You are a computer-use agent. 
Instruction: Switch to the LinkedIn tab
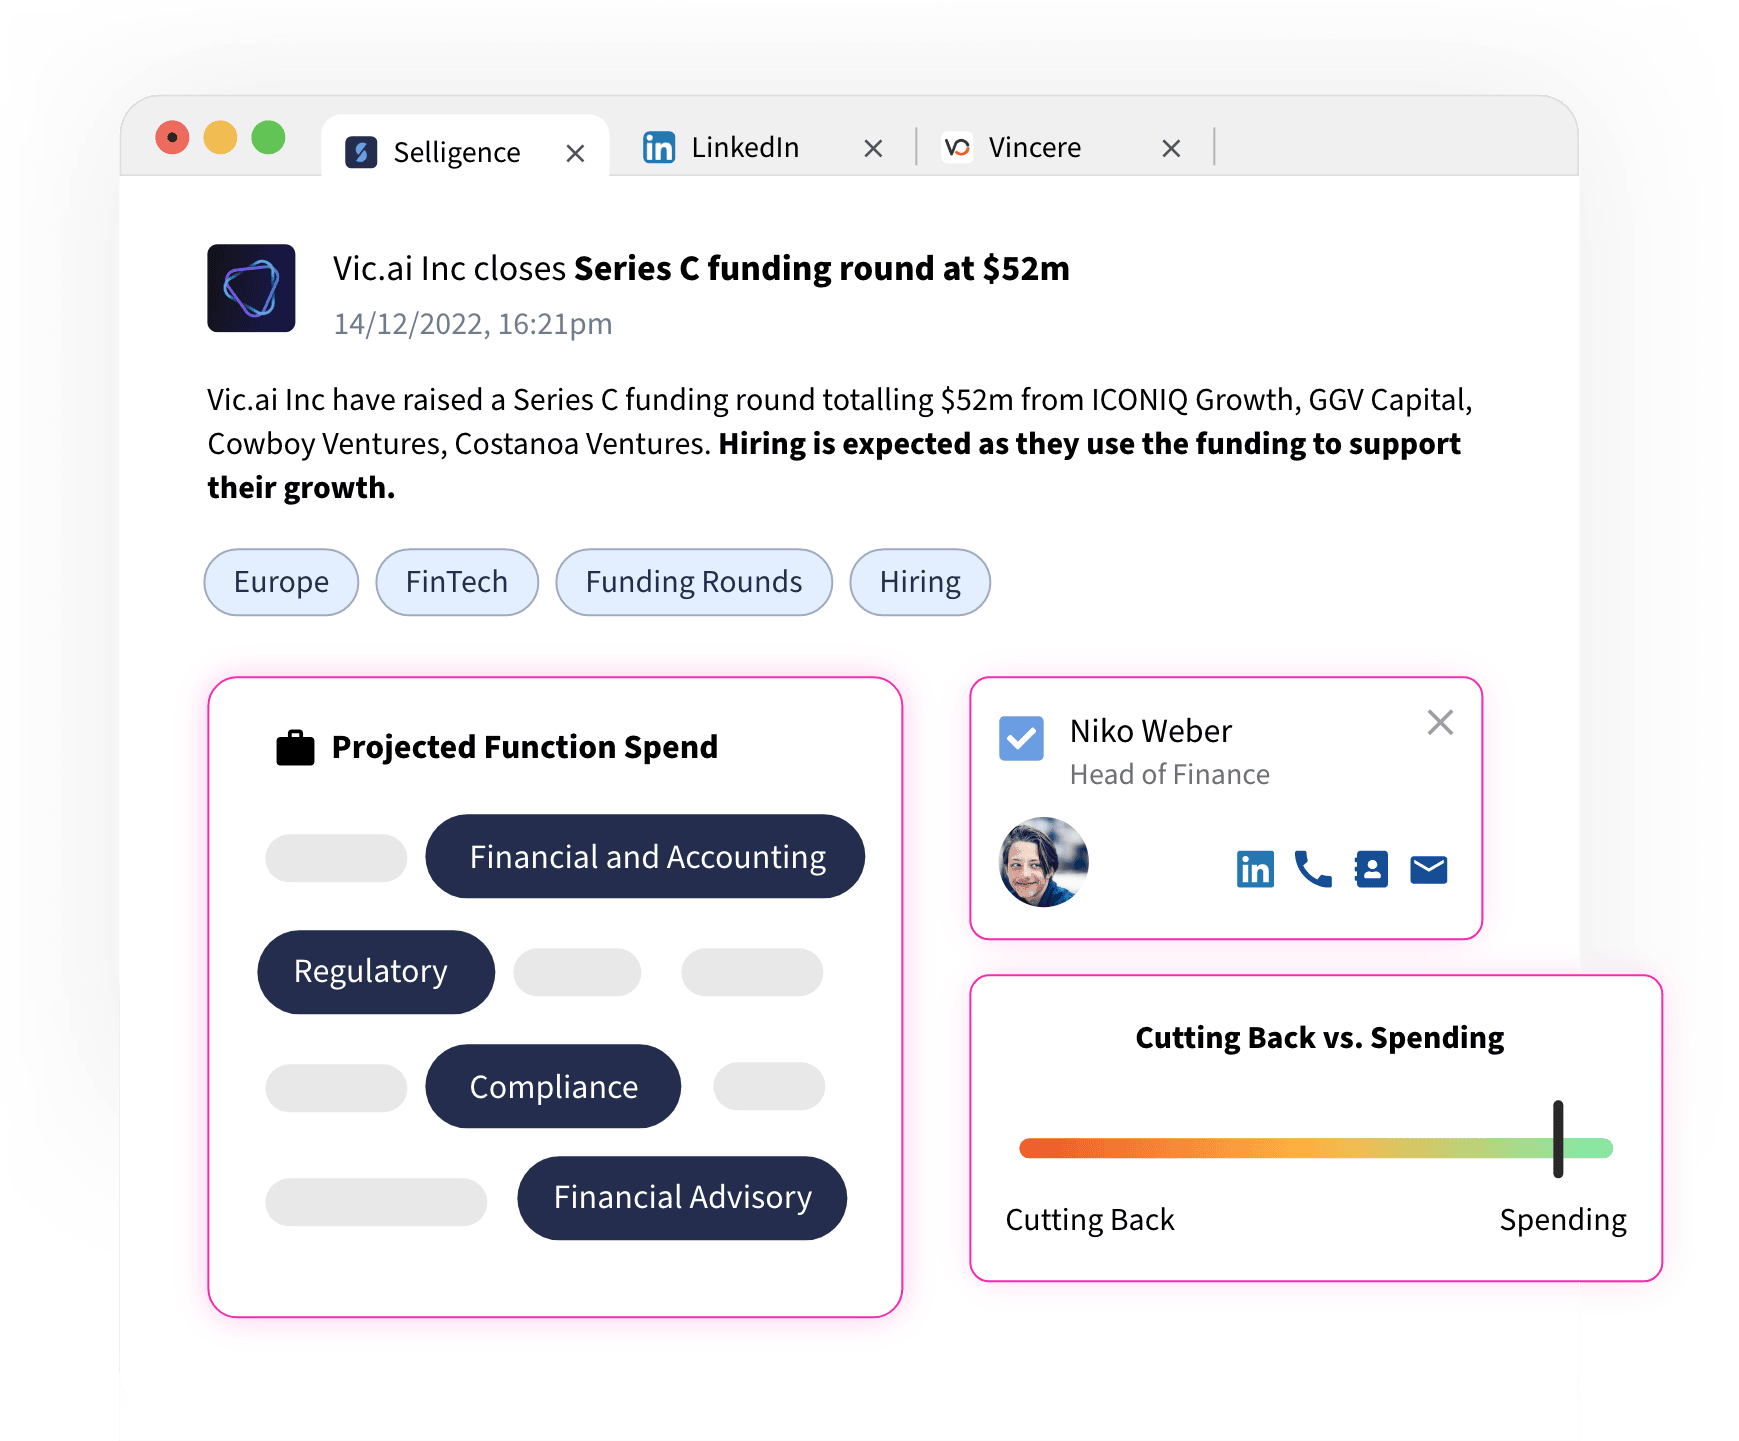(762, 147)
